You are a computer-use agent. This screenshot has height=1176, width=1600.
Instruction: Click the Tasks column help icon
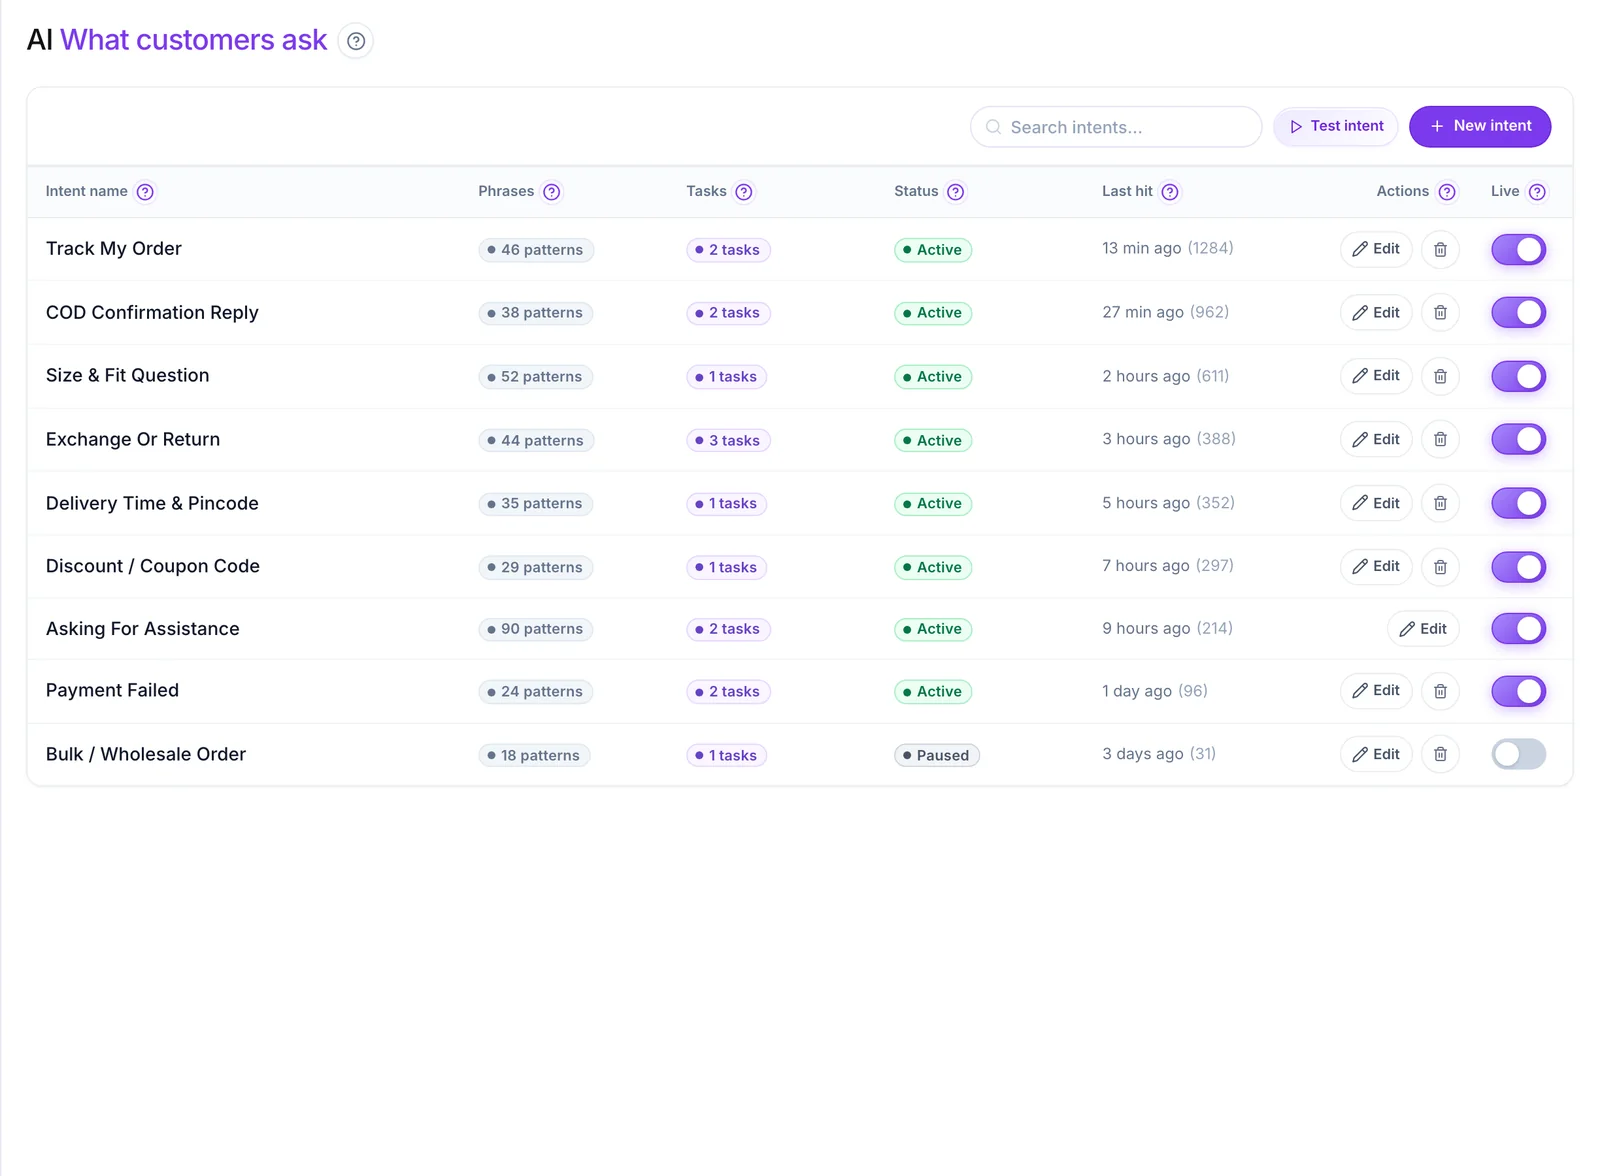click(x=744, y=192)
